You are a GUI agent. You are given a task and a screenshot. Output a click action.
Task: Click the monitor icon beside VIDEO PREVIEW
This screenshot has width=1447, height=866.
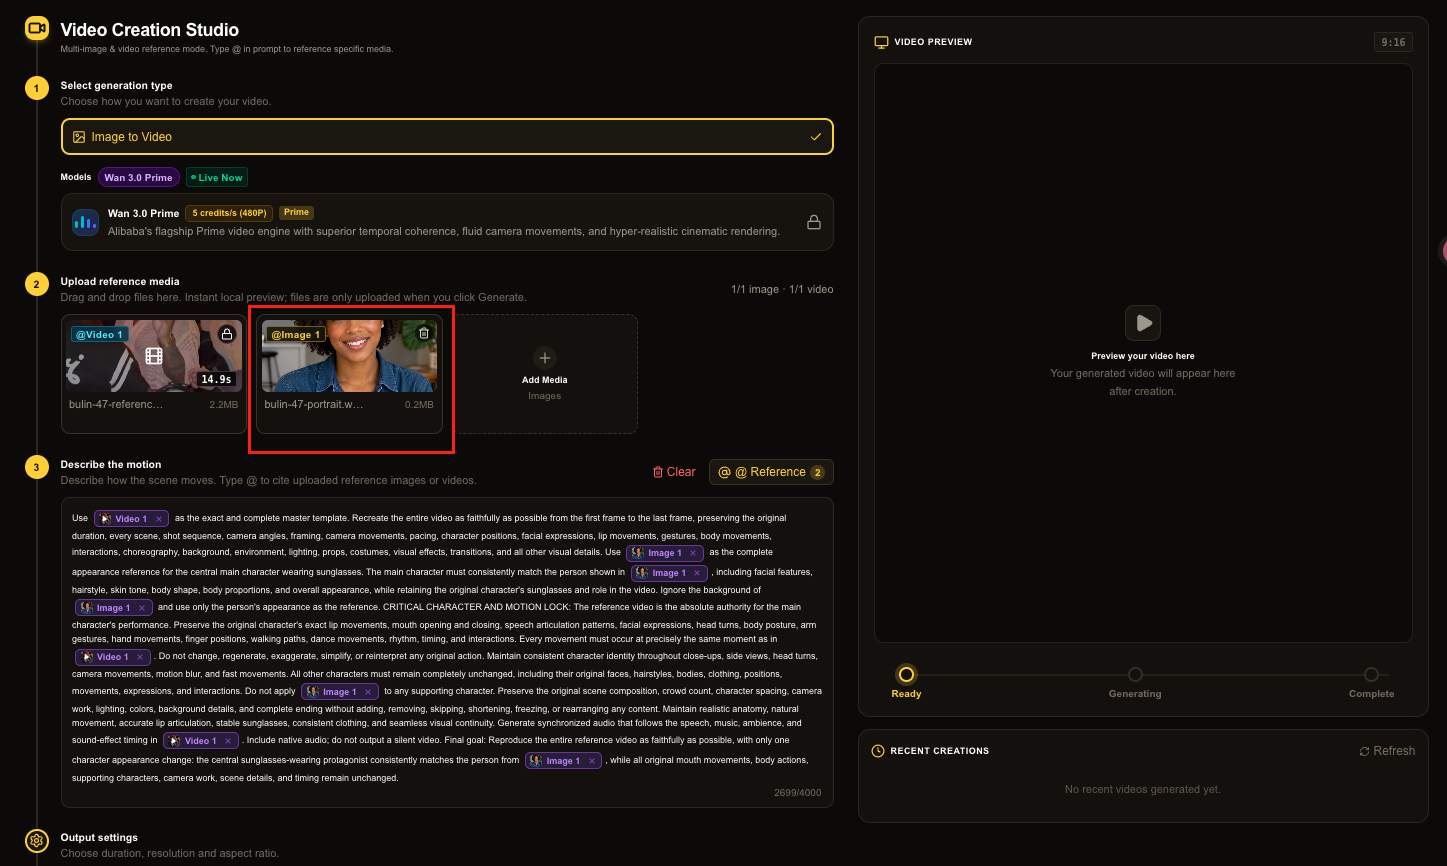point(881,42)
